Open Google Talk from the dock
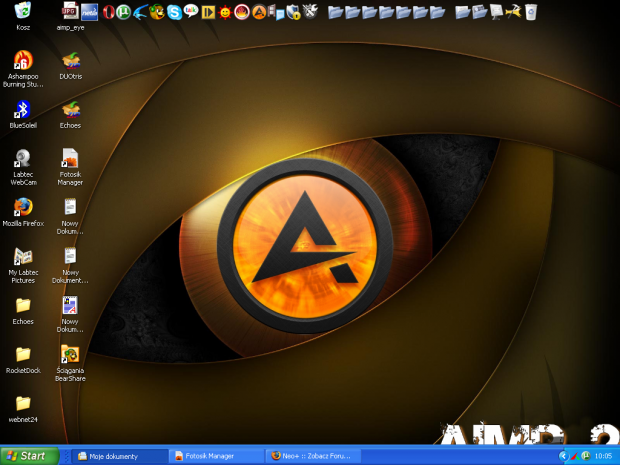This screenshot has width=620, height=465. (x=191, y=11)
